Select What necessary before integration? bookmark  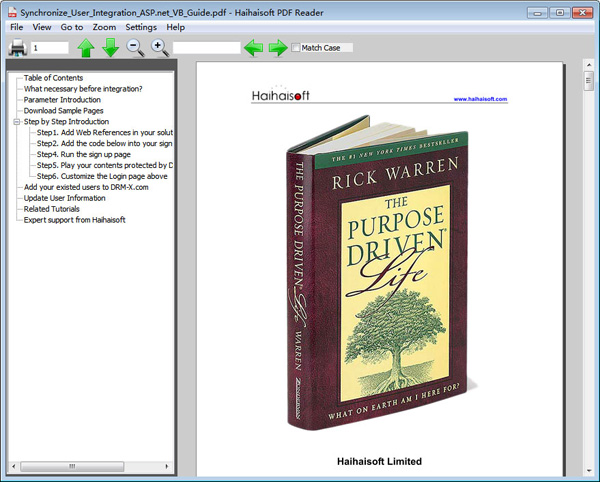83,89
